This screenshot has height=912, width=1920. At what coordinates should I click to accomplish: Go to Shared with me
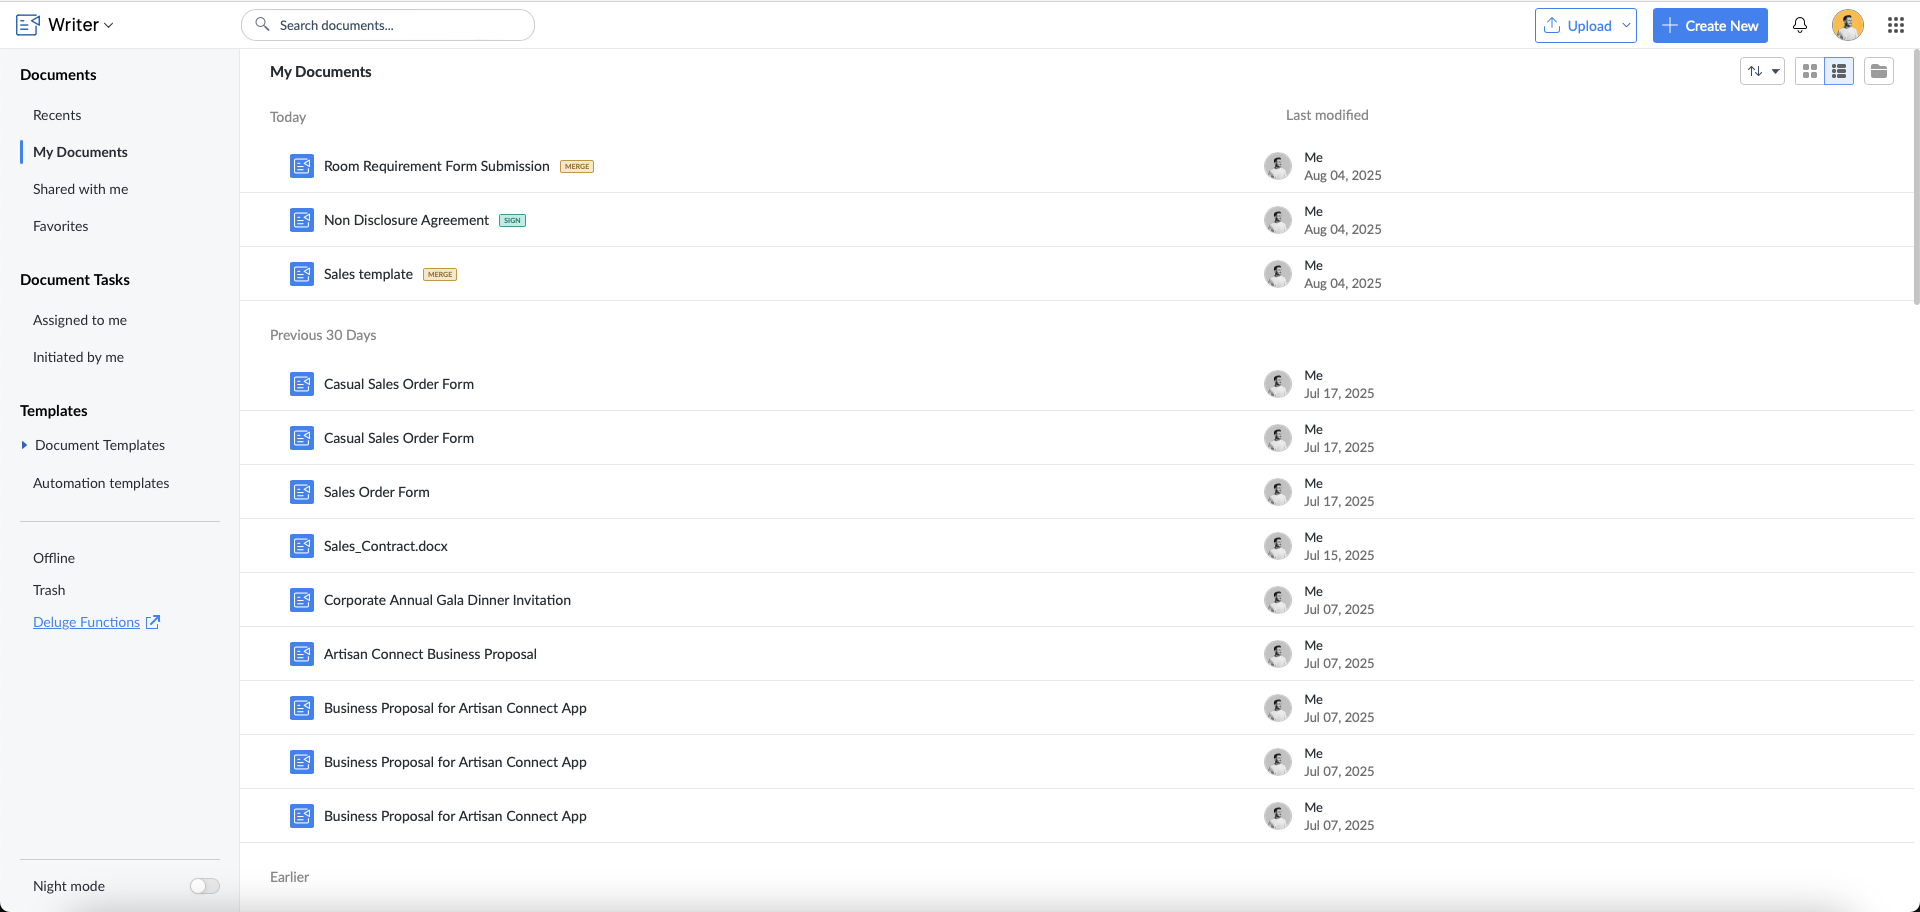[x=80, y=189]
